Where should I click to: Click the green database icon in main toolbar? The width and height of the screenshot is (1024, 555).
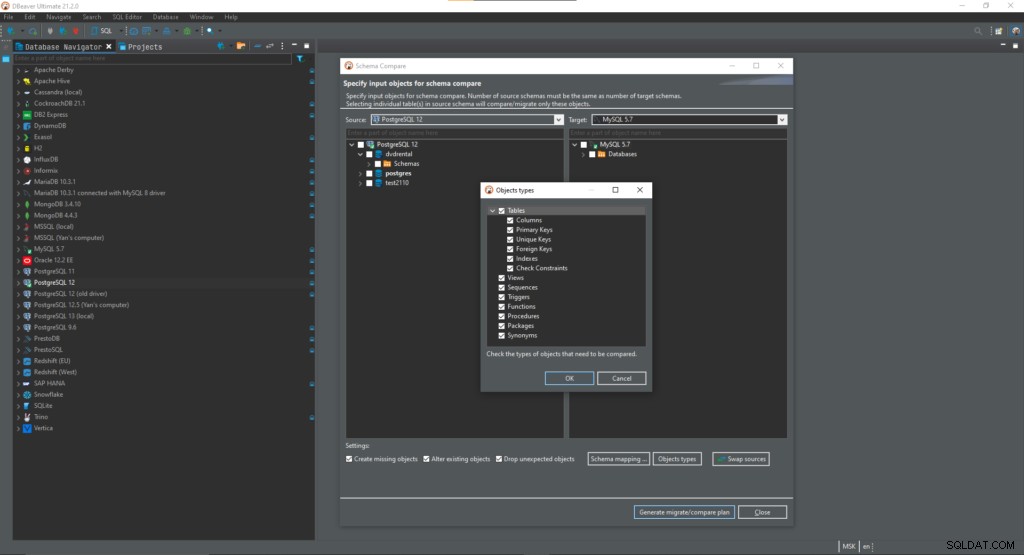point(187,31)
